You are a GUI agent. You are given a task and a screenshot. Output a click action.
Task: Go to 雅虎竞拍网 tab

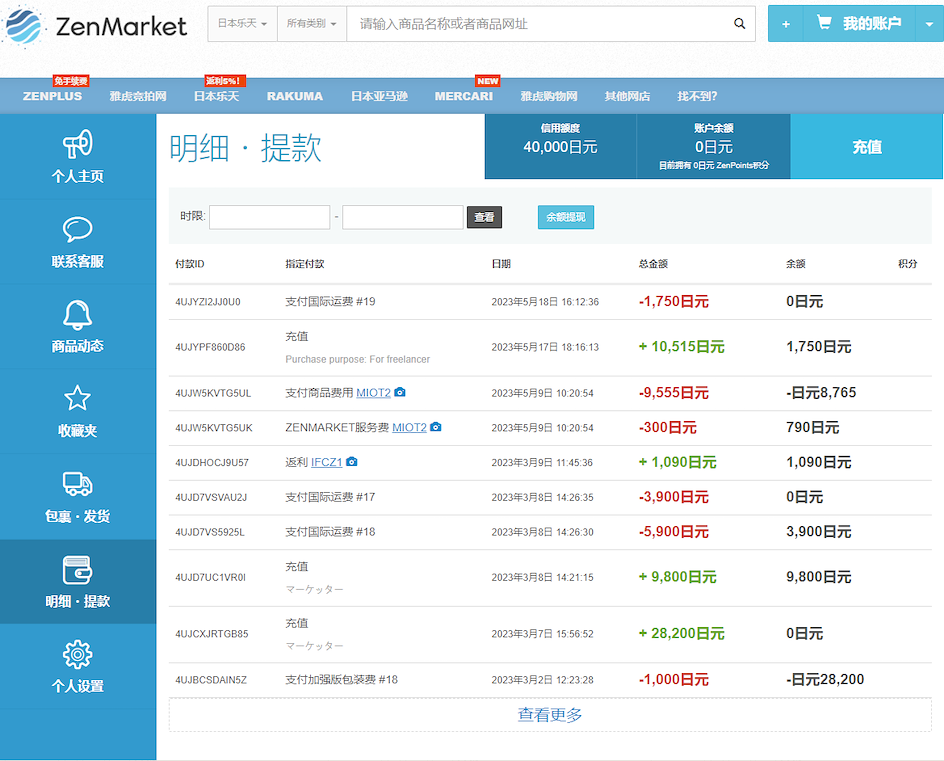[138, 96]
